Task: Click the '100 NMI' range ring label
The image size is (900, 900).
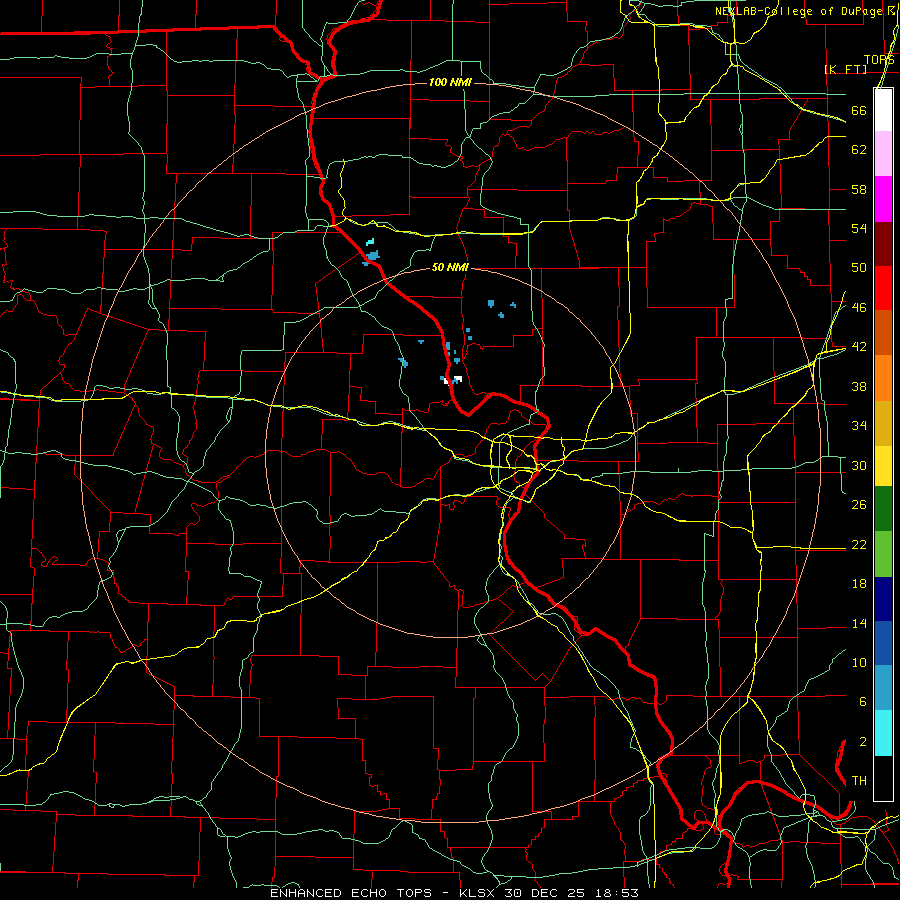Action: click(450, 83)
